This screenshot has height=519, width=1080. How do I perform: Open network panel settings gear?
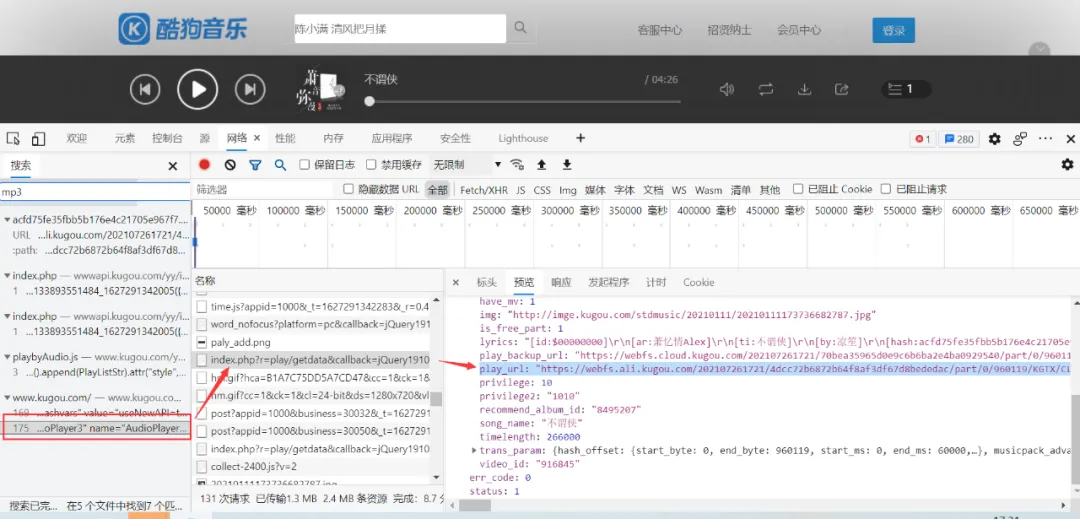[x=1067, y=165]
